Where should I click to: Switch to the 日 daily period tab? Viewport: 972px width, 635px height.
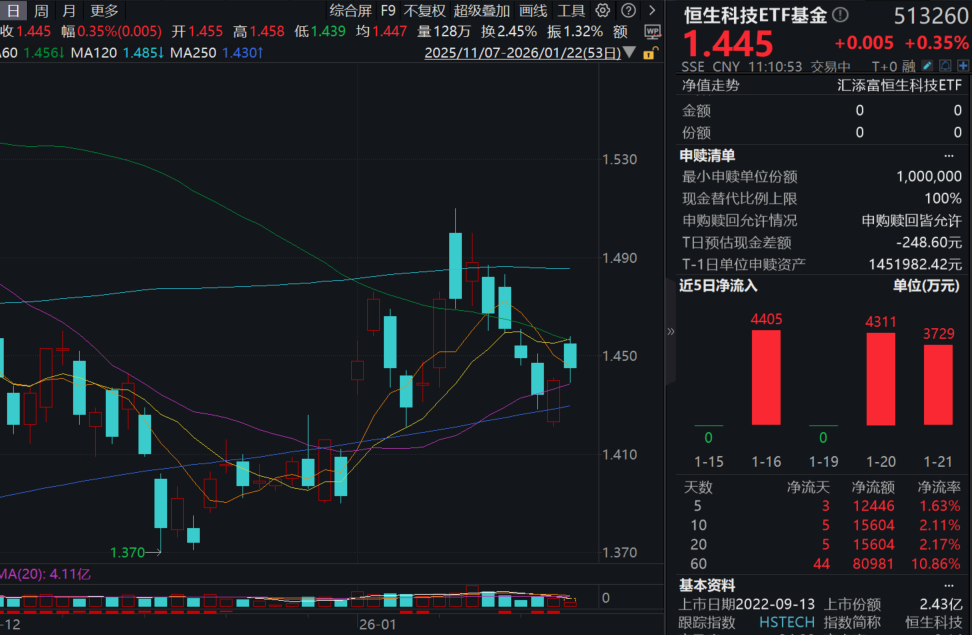pos(13,11)
